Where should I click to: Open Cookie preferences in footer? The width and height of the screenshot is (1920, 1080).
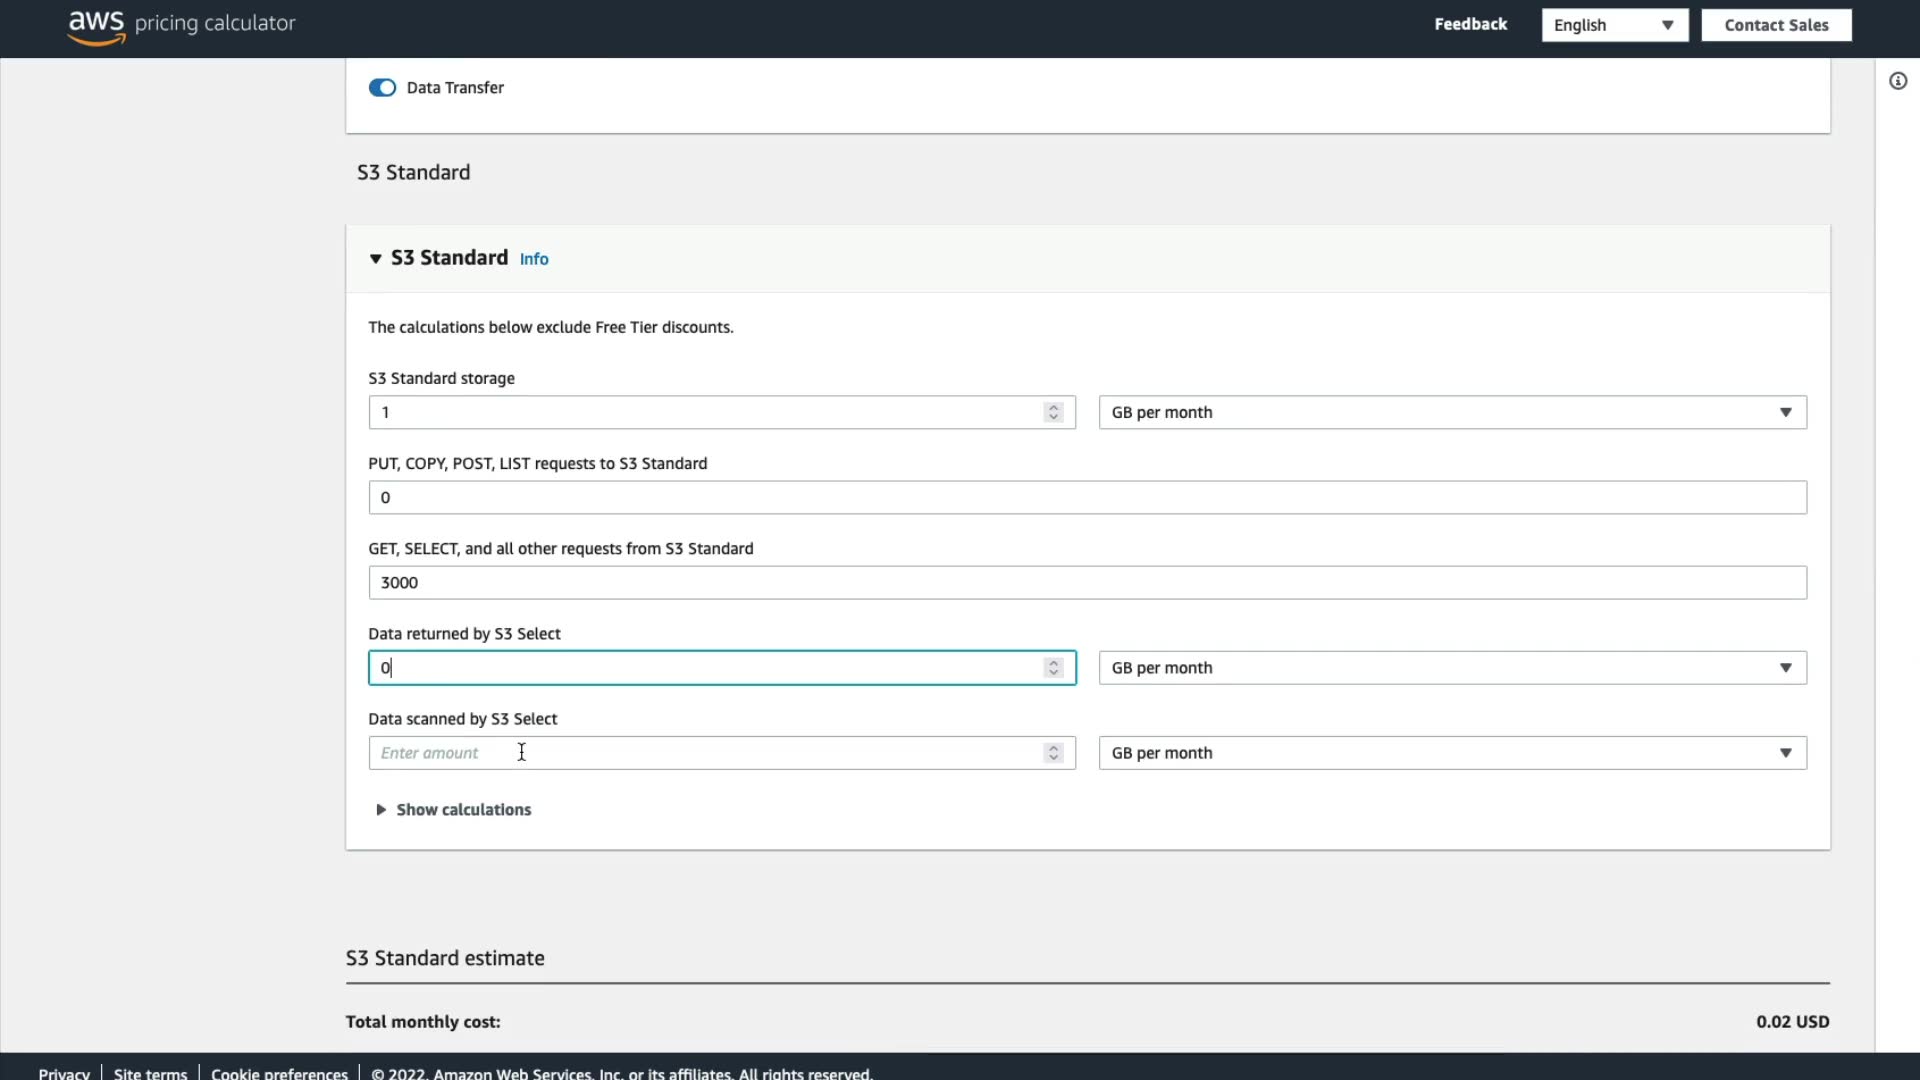click(279, 1072)
